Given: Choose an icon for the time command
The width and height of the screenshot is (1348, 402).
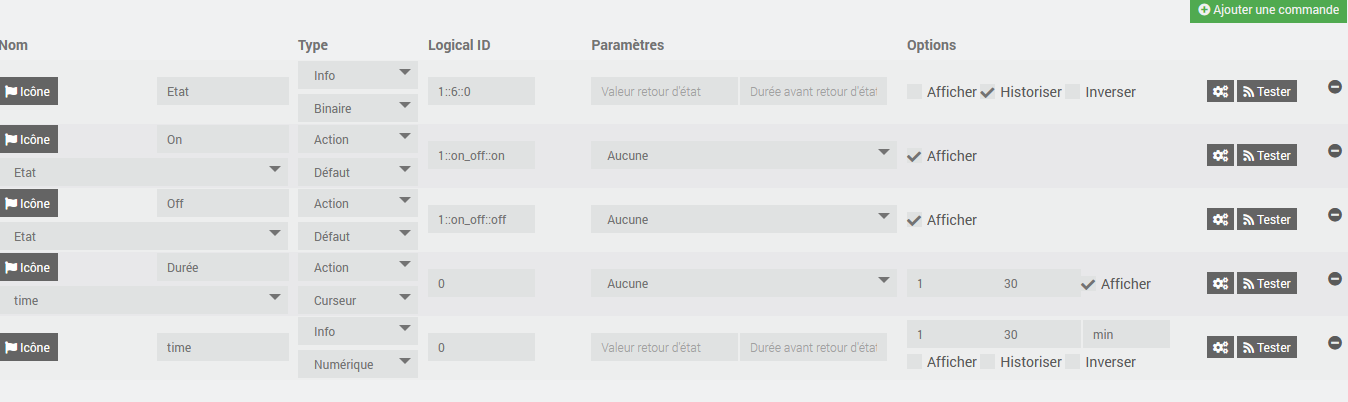Looking at the screenshot, I should [x=28, y=347].
